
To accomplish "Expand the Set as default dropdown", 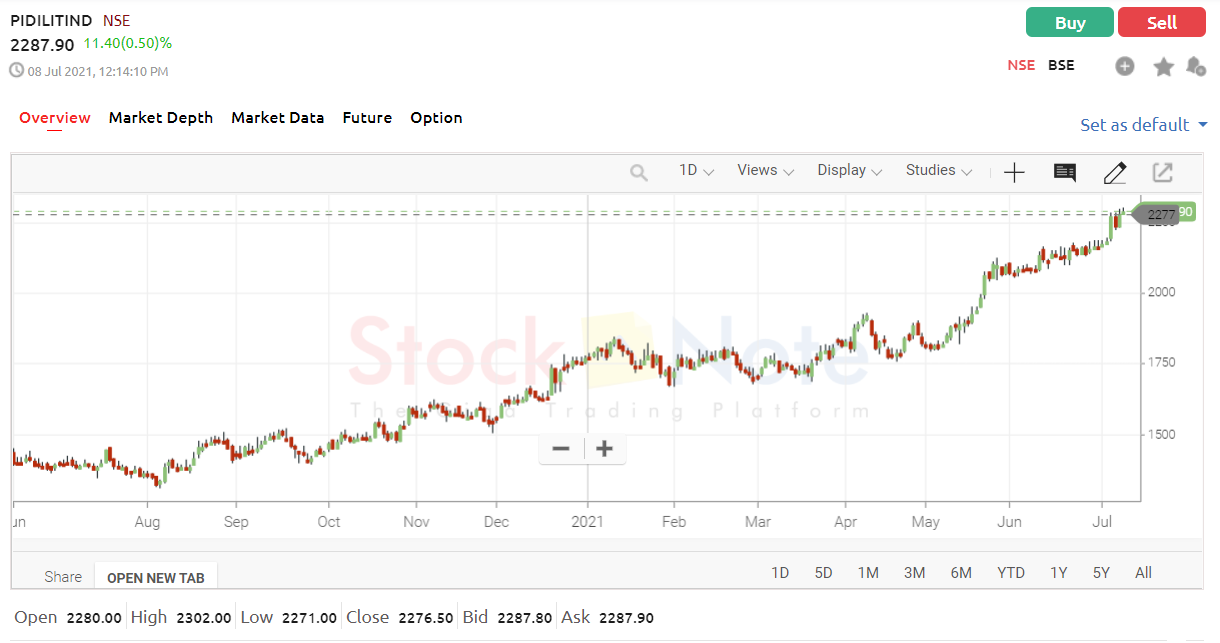I will [x=1144, y=125].
